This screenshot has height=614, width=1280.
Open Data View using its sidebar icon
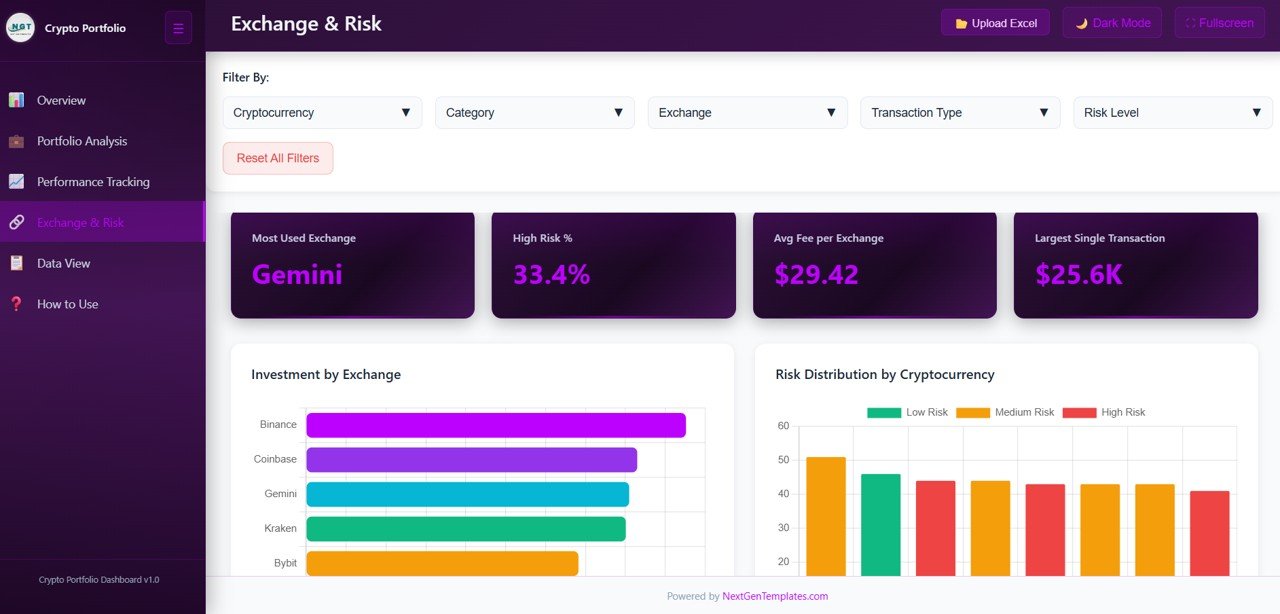pyautogui.click(x=17, y=262)
